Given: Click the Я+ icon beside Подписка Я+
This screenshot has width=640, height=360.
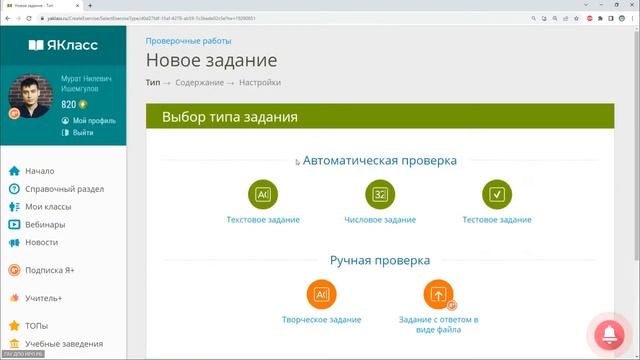Looking at the screenshot, I should coord(14,270).
